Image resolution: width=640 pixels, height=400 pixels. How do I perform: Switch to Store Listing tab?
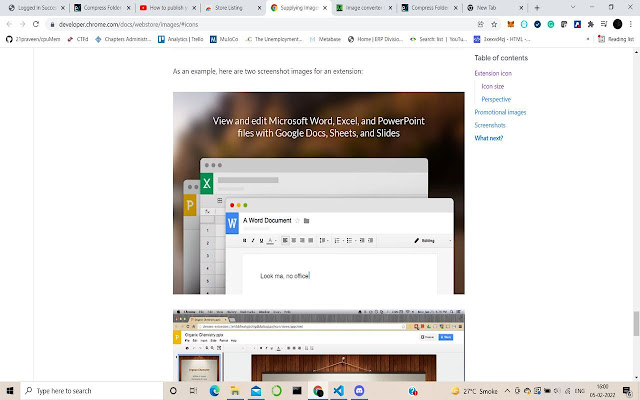click(233, 8)
